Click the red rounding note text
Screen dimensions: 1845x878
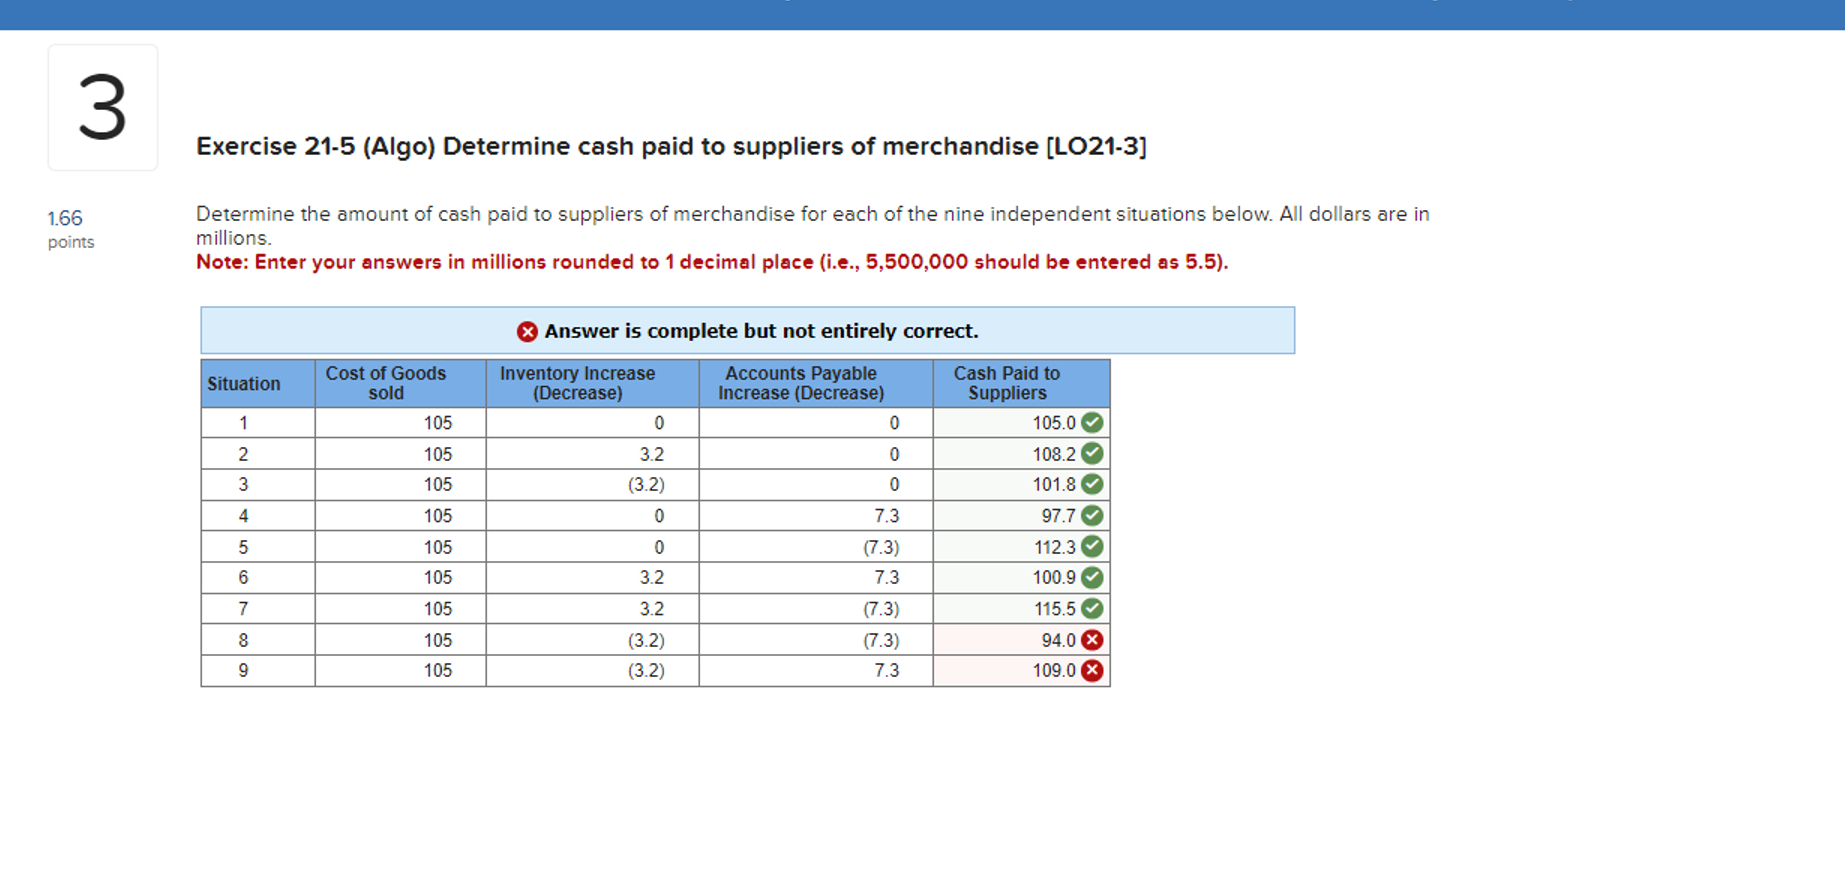pos(712,262)
